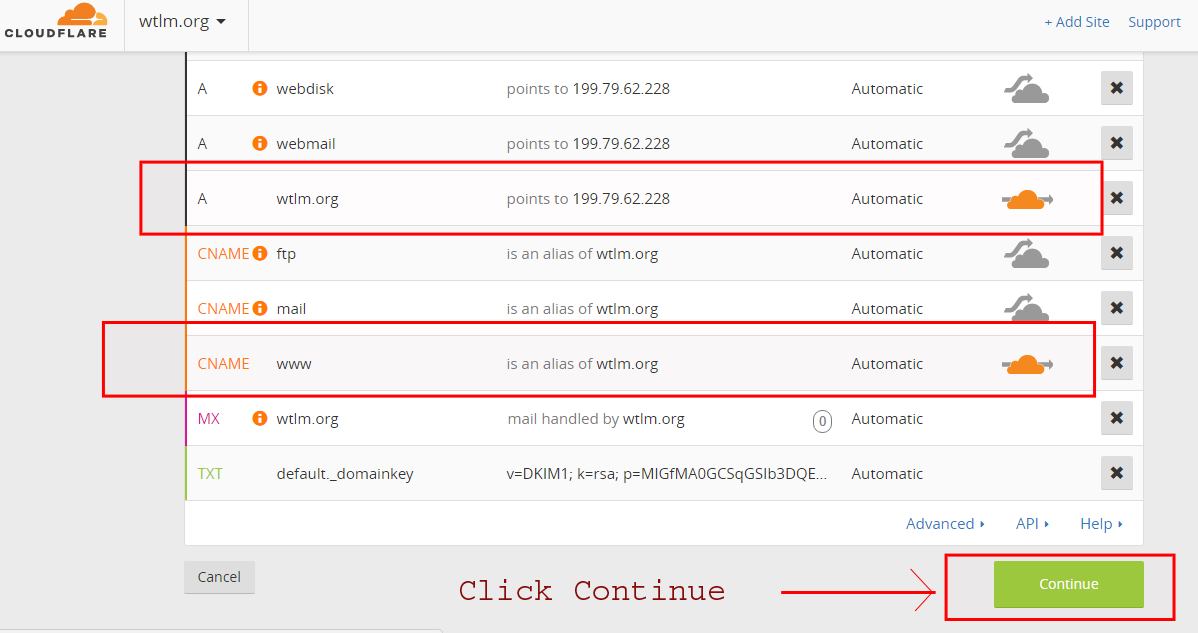
Task: Click the wtlm.org name in A row
Action: point(307,199)
